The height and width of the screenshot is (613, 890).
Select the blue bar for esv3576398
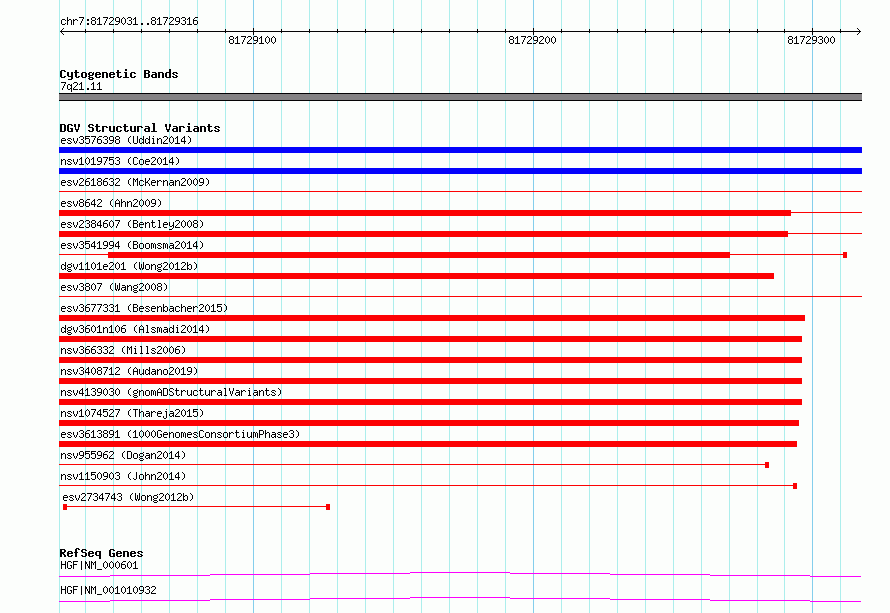(460, 150)
